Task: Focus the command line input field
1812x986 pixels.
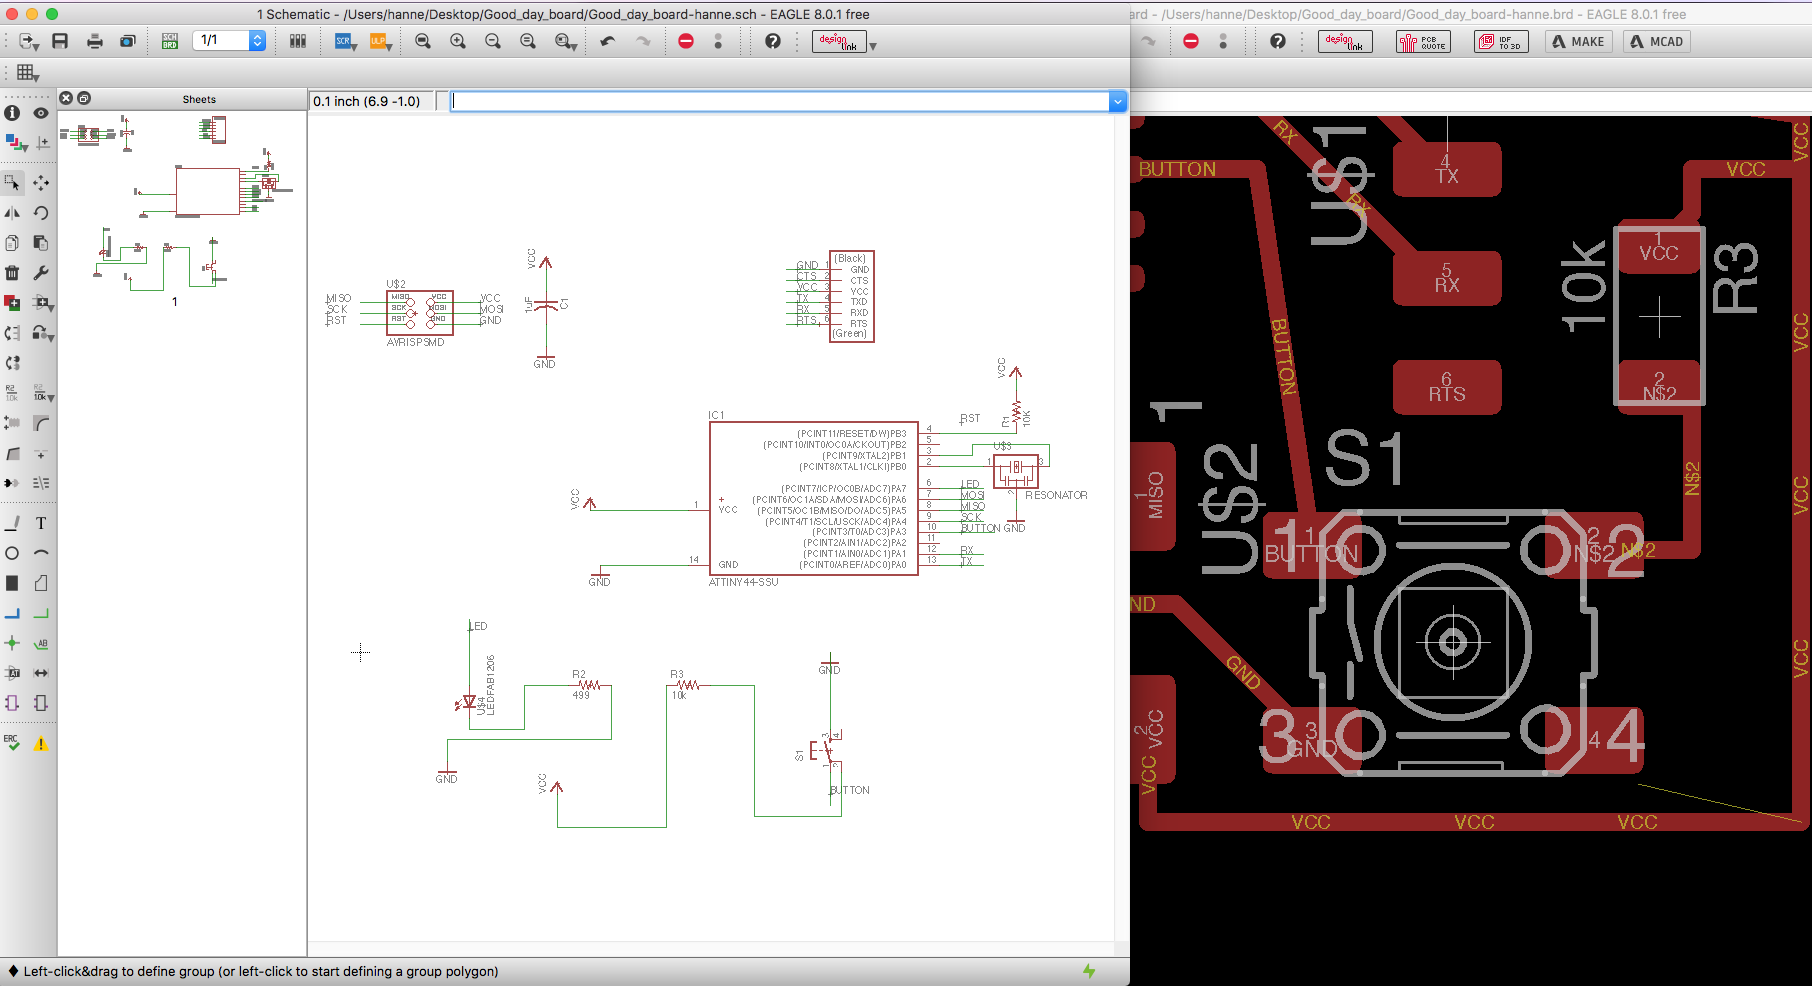Action: [x=781, y=101]
